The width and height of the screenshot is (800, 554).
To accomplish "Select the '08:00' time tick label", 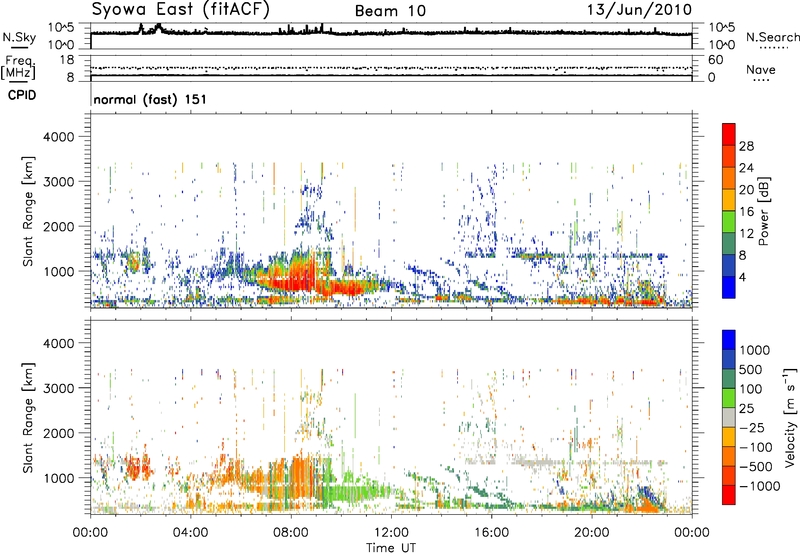I will (290, 533).
